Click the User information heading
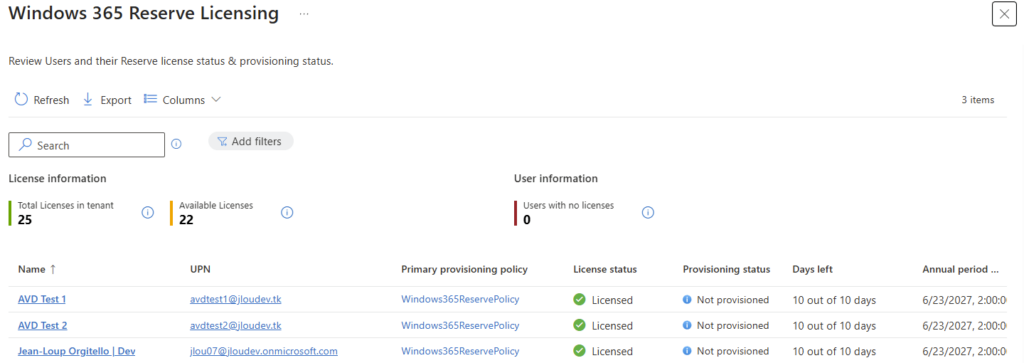The width and height of the screenshot is (1024, 363). (x=556, y=178)
